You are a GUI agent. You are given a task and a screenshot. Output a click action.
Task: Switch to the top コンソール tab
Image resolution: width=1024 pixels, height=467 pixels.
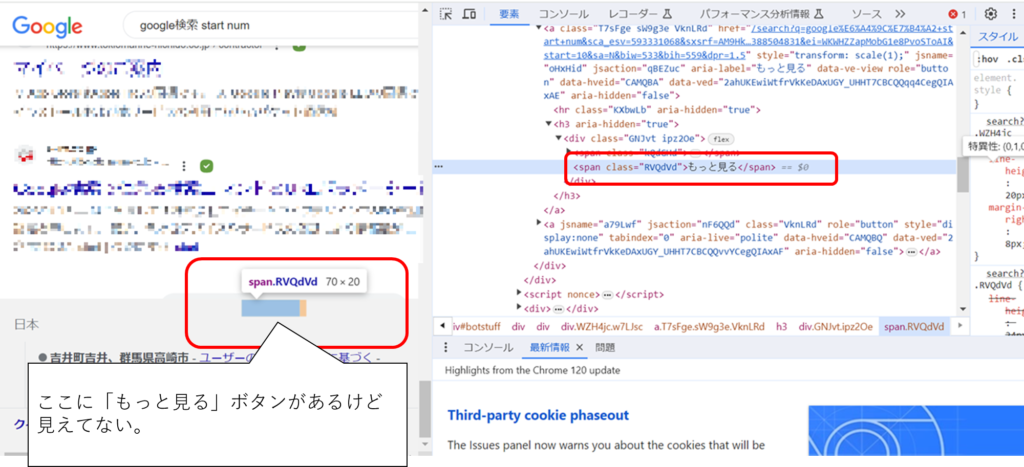(x=563, y=14)
